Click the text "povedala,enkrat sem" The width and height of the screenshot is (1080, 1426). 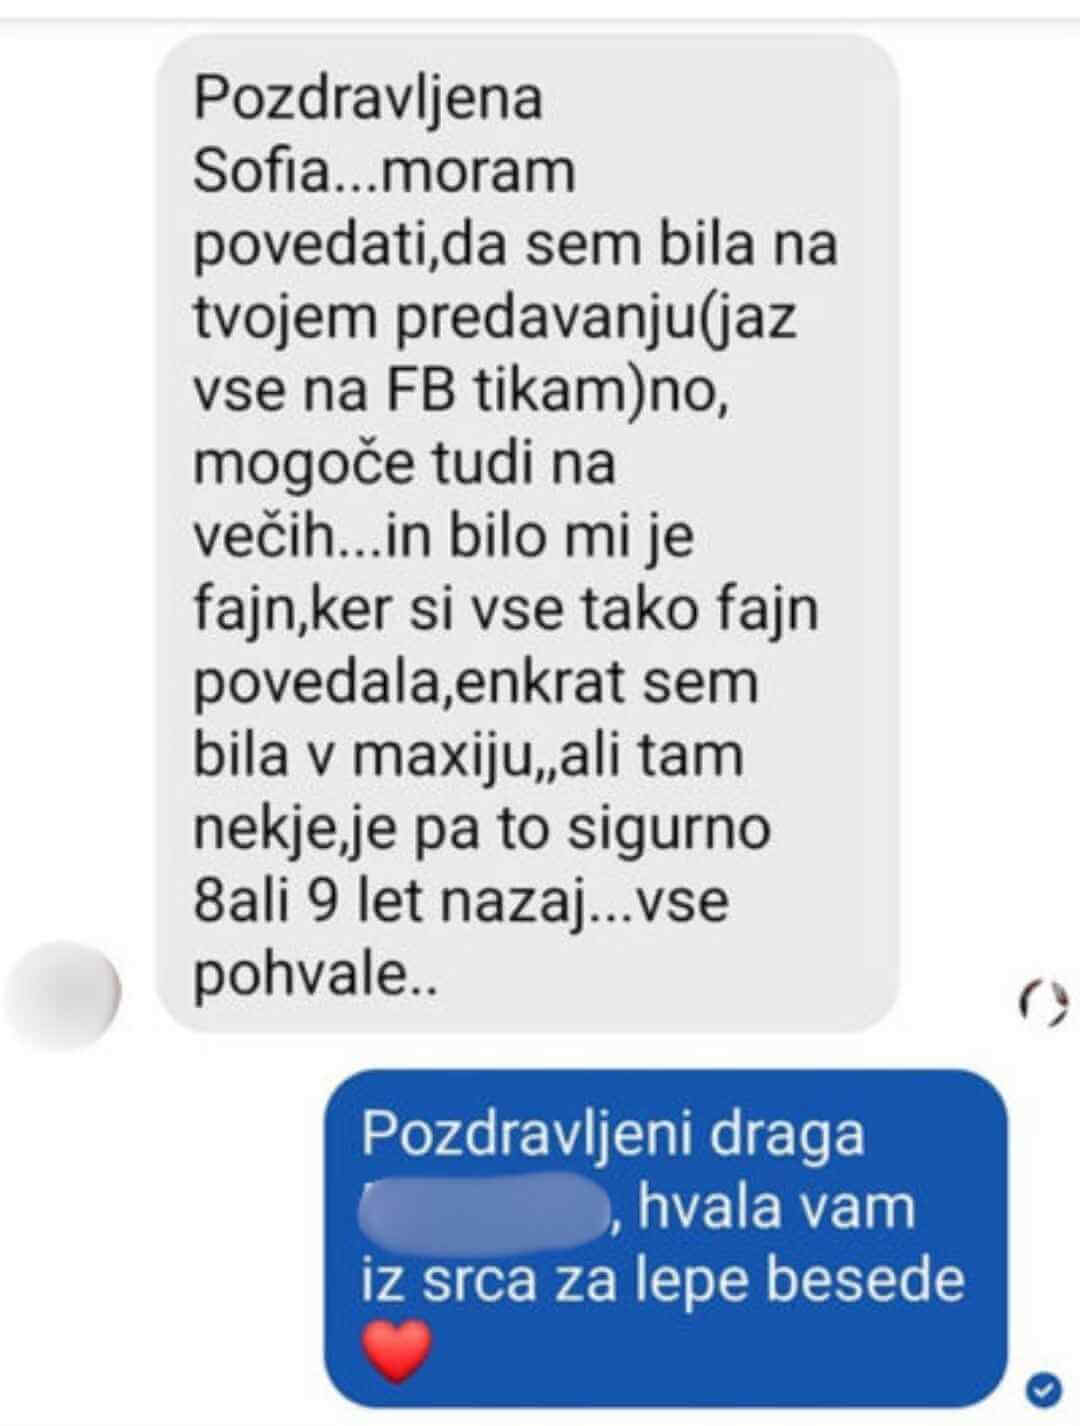(475, 684)
